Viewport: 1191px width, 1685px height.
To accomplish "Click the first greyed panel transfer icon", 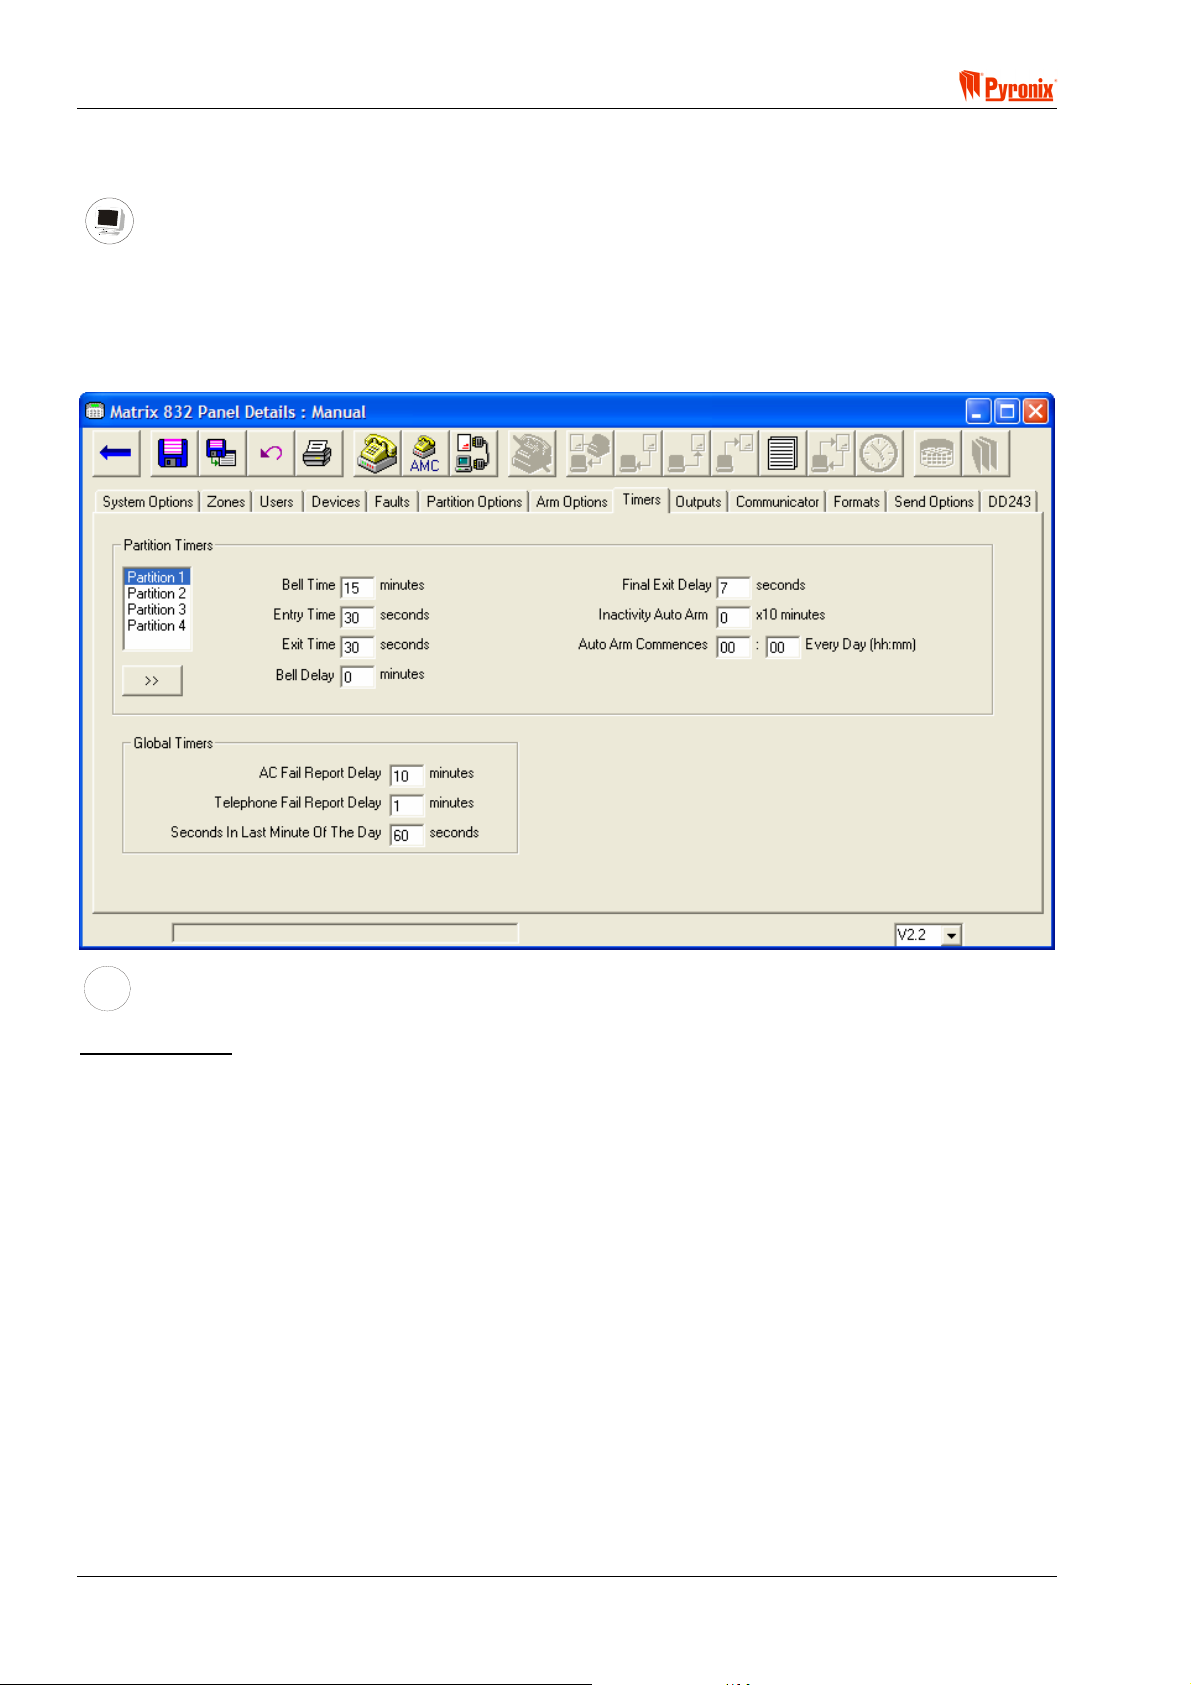I will pos(590,454).
